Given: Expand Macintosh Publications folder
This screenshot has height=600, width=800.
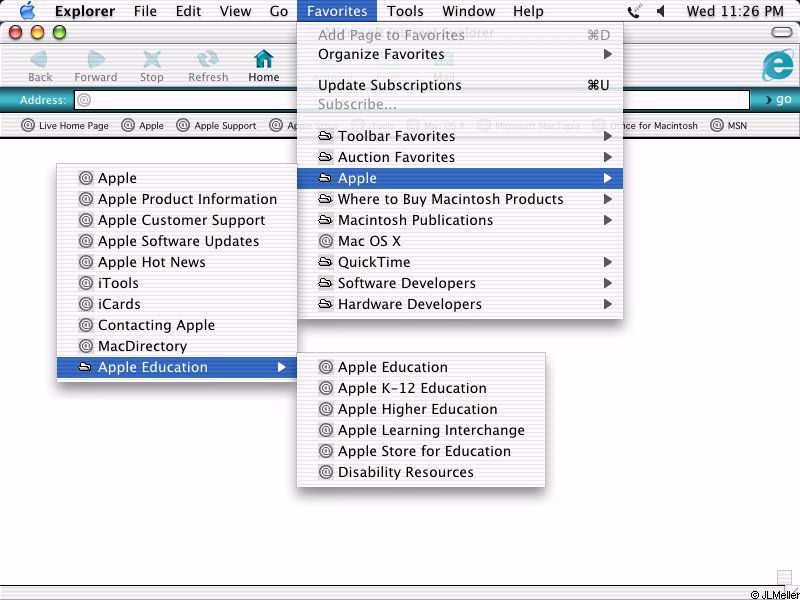Looking at the screenshot, I should (x=460, y=220).
